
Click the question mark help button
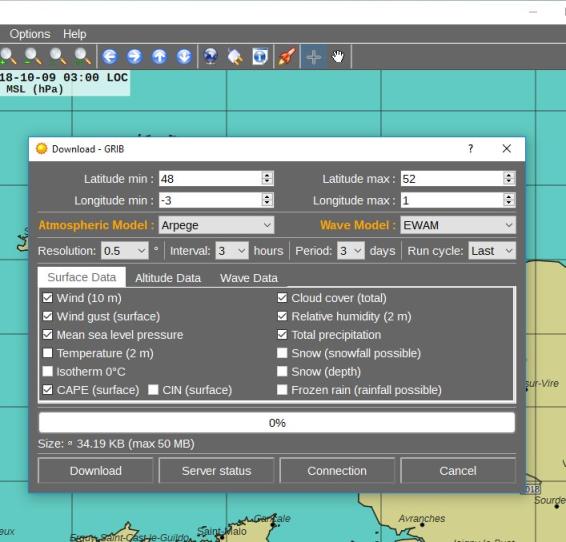(x=470, y=148)
